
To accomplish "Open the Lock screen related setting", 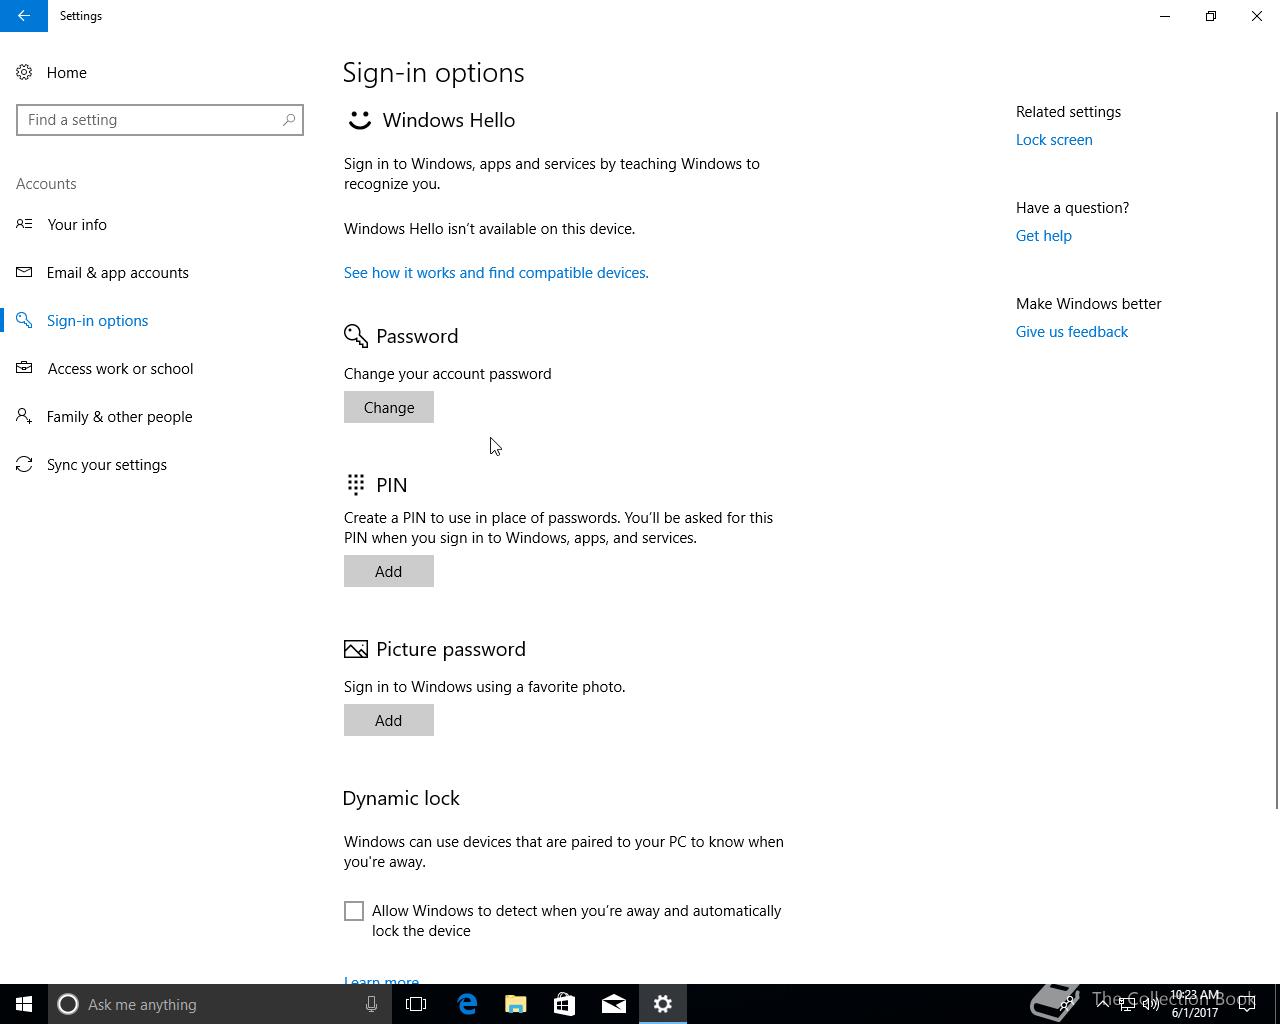I will tap(1054, 140).
